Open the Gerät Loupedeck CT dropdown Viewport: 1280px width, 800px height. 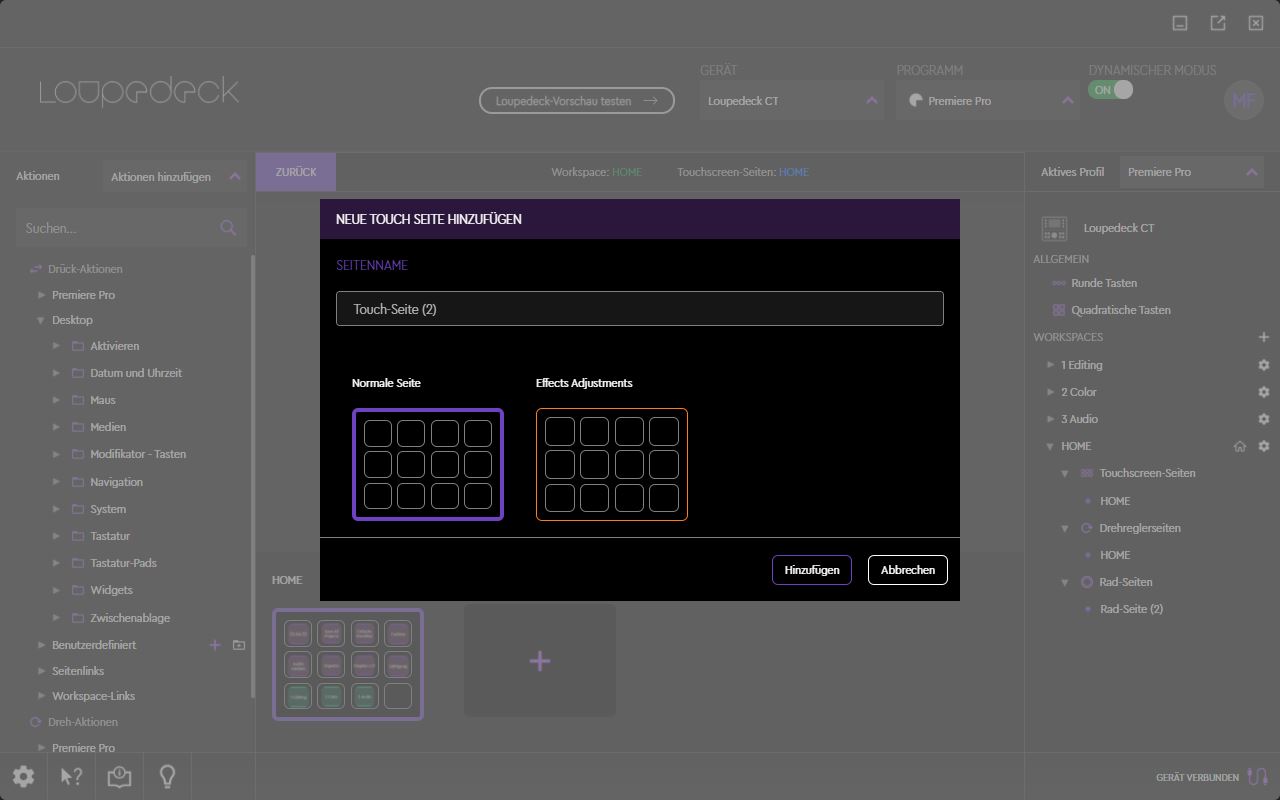point(791,101)
